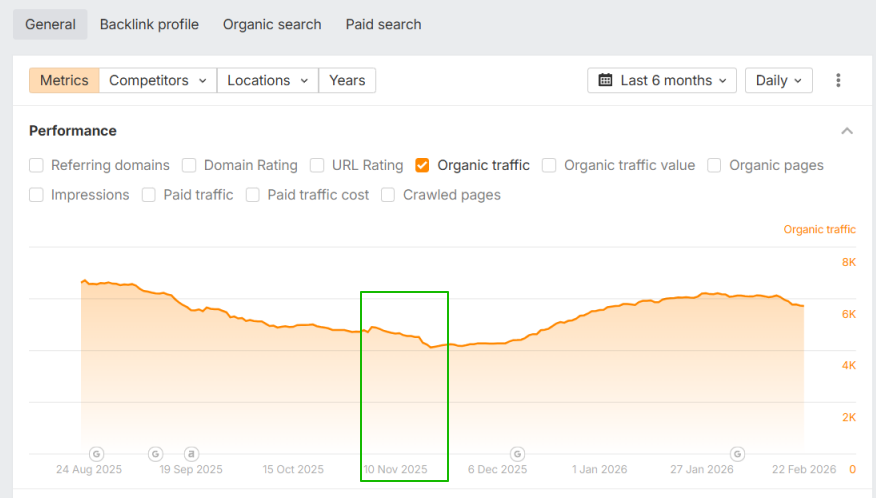This screenshot has width=876, height=498.
Task: Select the Years view button
Action: (x=347, y=80)
